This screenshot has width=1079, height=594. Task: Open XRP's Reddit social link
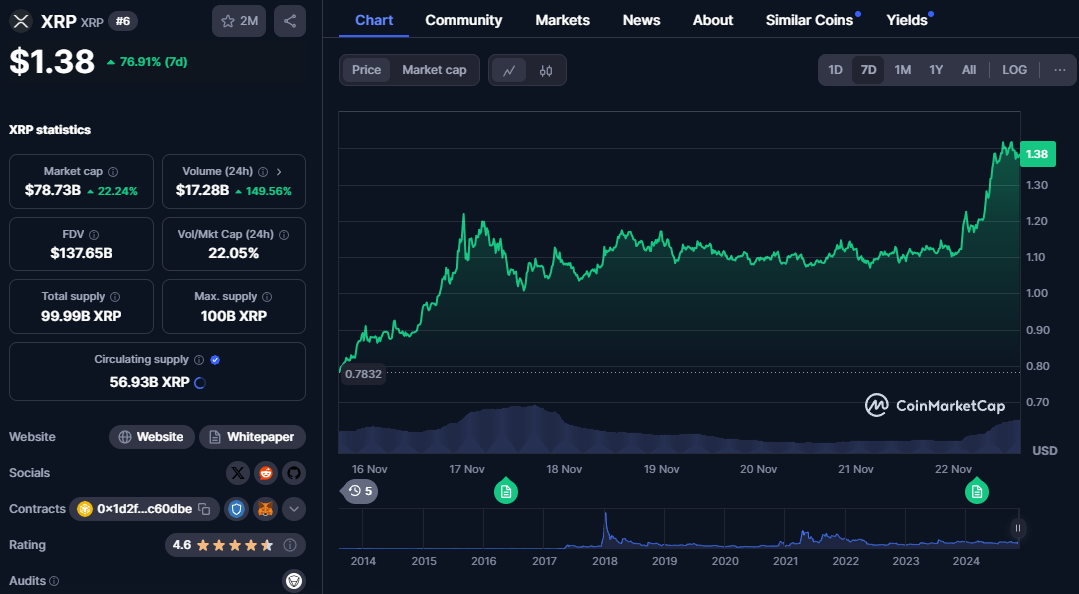coord(266,473)
